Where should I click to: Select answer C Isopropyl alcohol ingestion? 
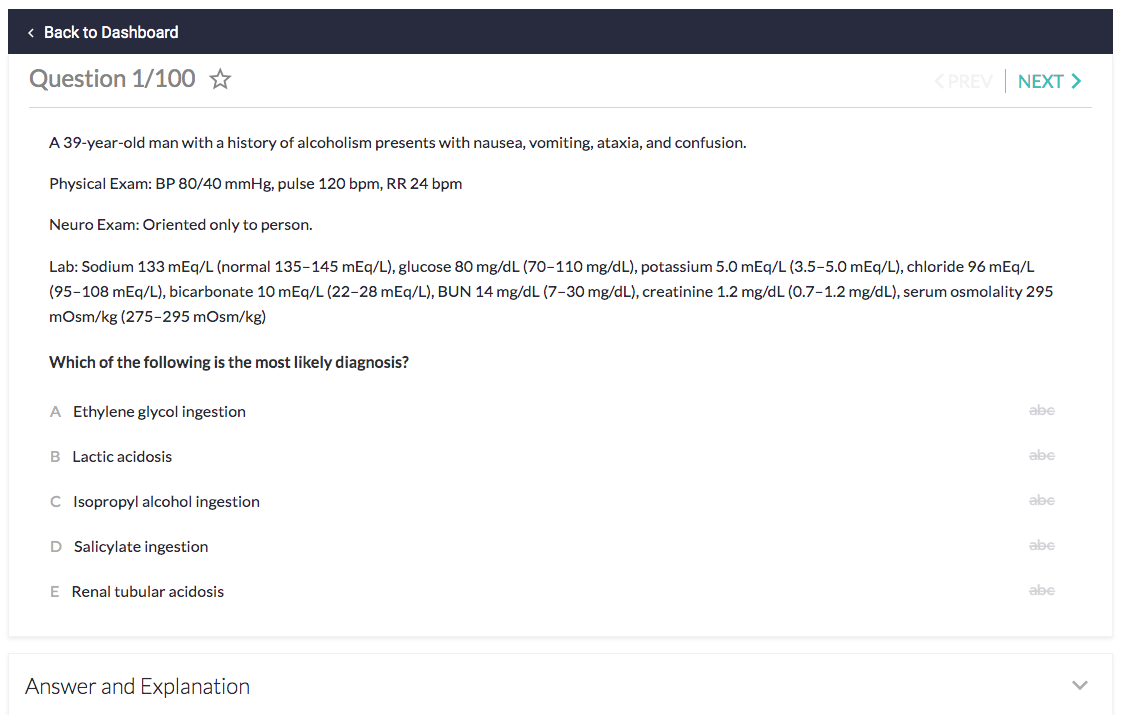click(166, 502)
